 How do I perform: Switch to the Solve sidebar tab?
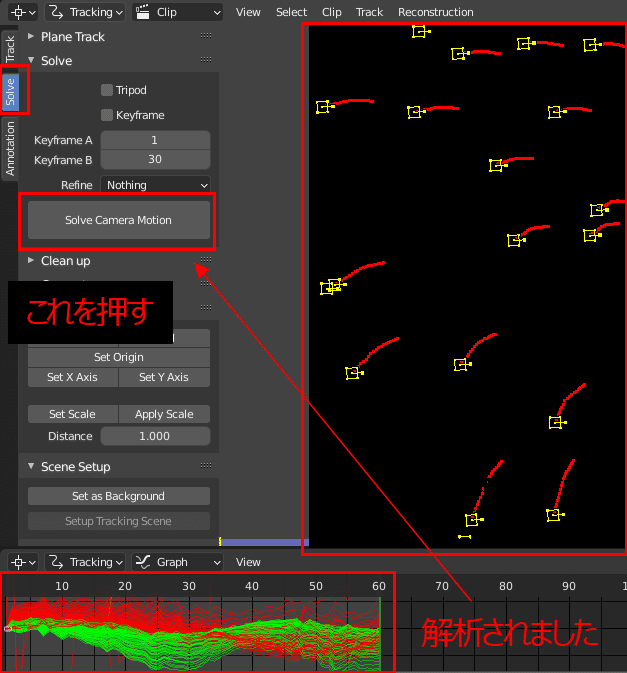[10, 91]
